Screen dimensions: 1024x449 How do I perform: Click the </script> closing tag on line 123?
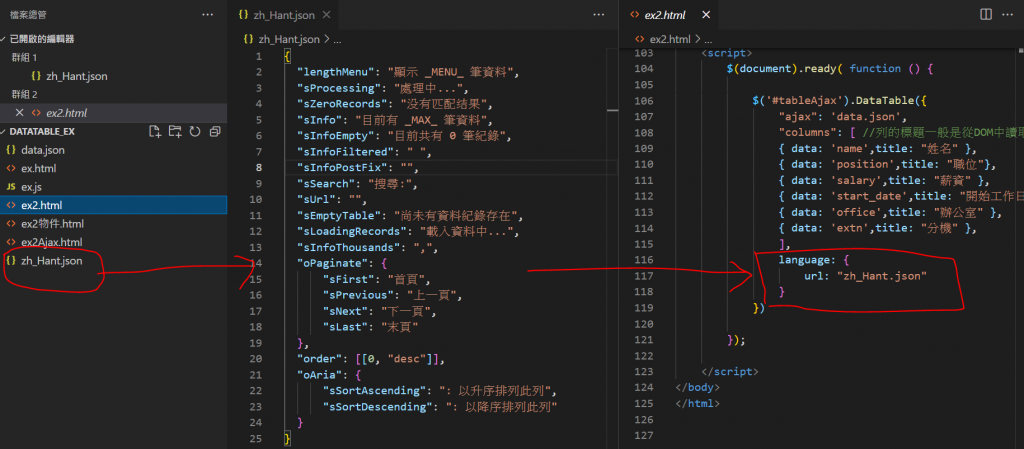(729, 371)
